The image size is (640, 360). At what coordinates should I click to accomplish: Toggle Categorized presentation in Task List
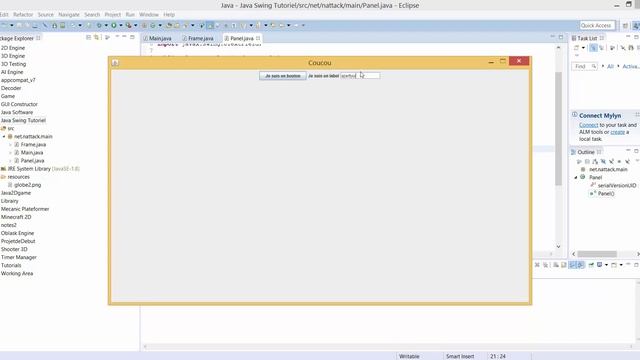(593, 48)
